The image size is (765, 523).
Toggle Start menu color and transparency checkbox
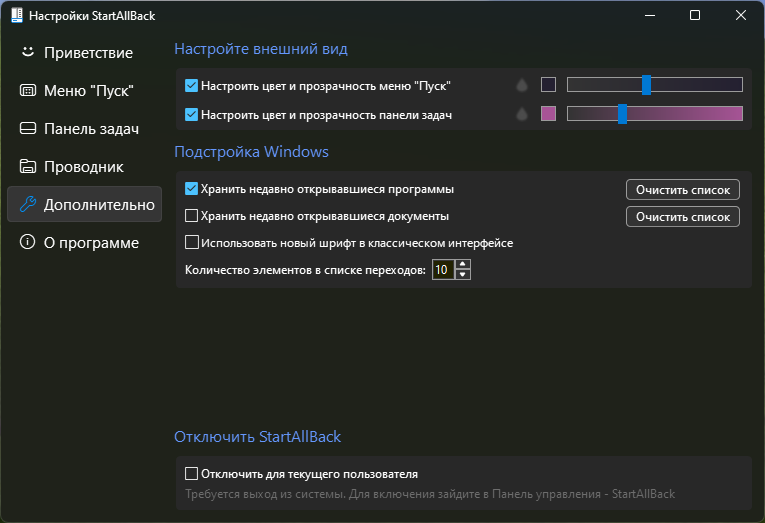tap(192, 86)
